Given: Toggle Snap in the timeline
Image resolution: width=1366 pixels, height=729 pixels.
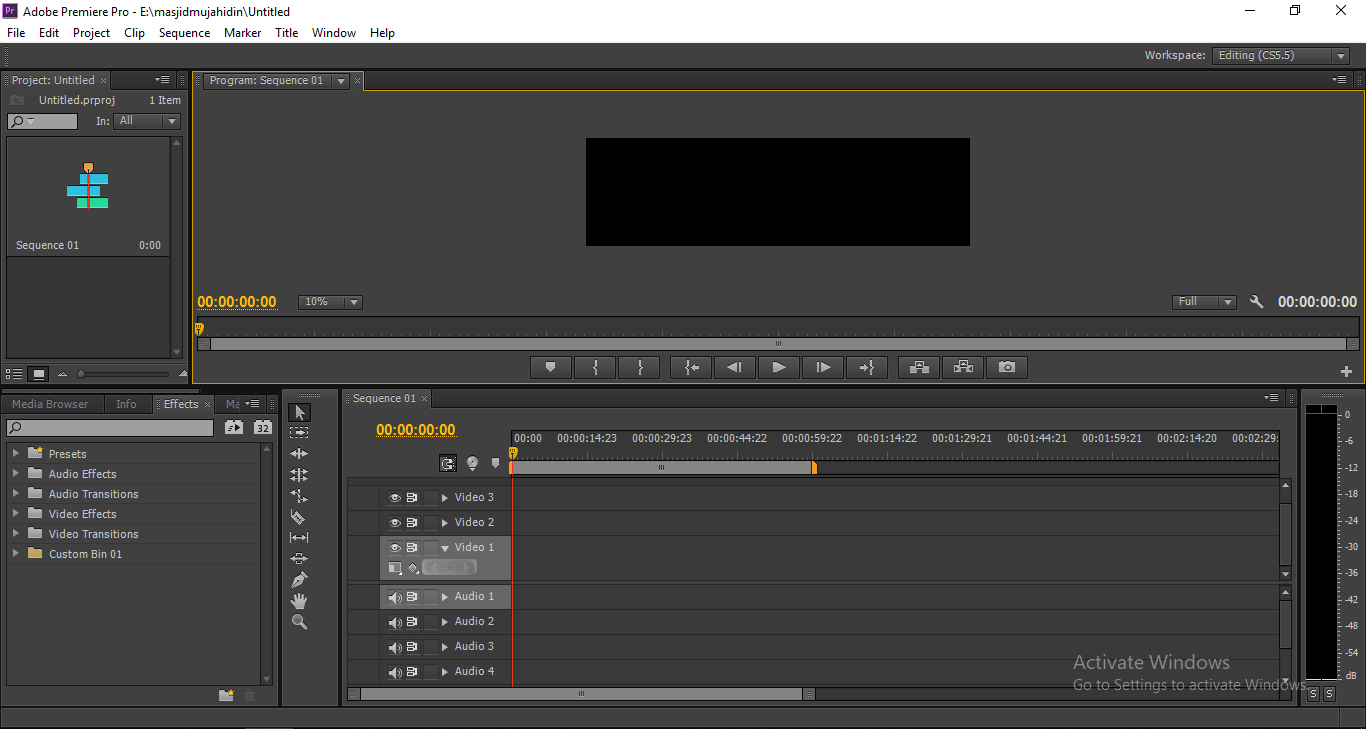Looking at the screenshot, I should pyautogui.click(x=448, y=462).
